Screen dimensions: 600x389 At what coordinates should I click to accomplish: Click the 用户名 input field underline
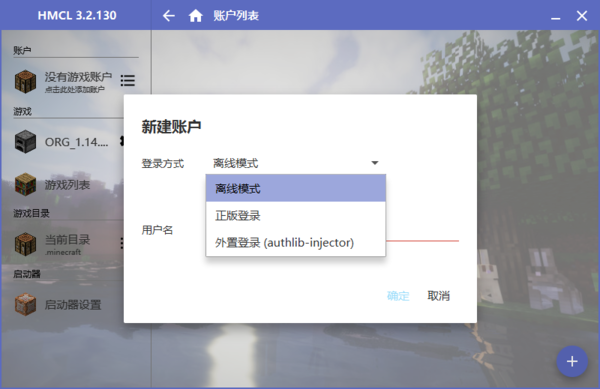click(422, 241)
